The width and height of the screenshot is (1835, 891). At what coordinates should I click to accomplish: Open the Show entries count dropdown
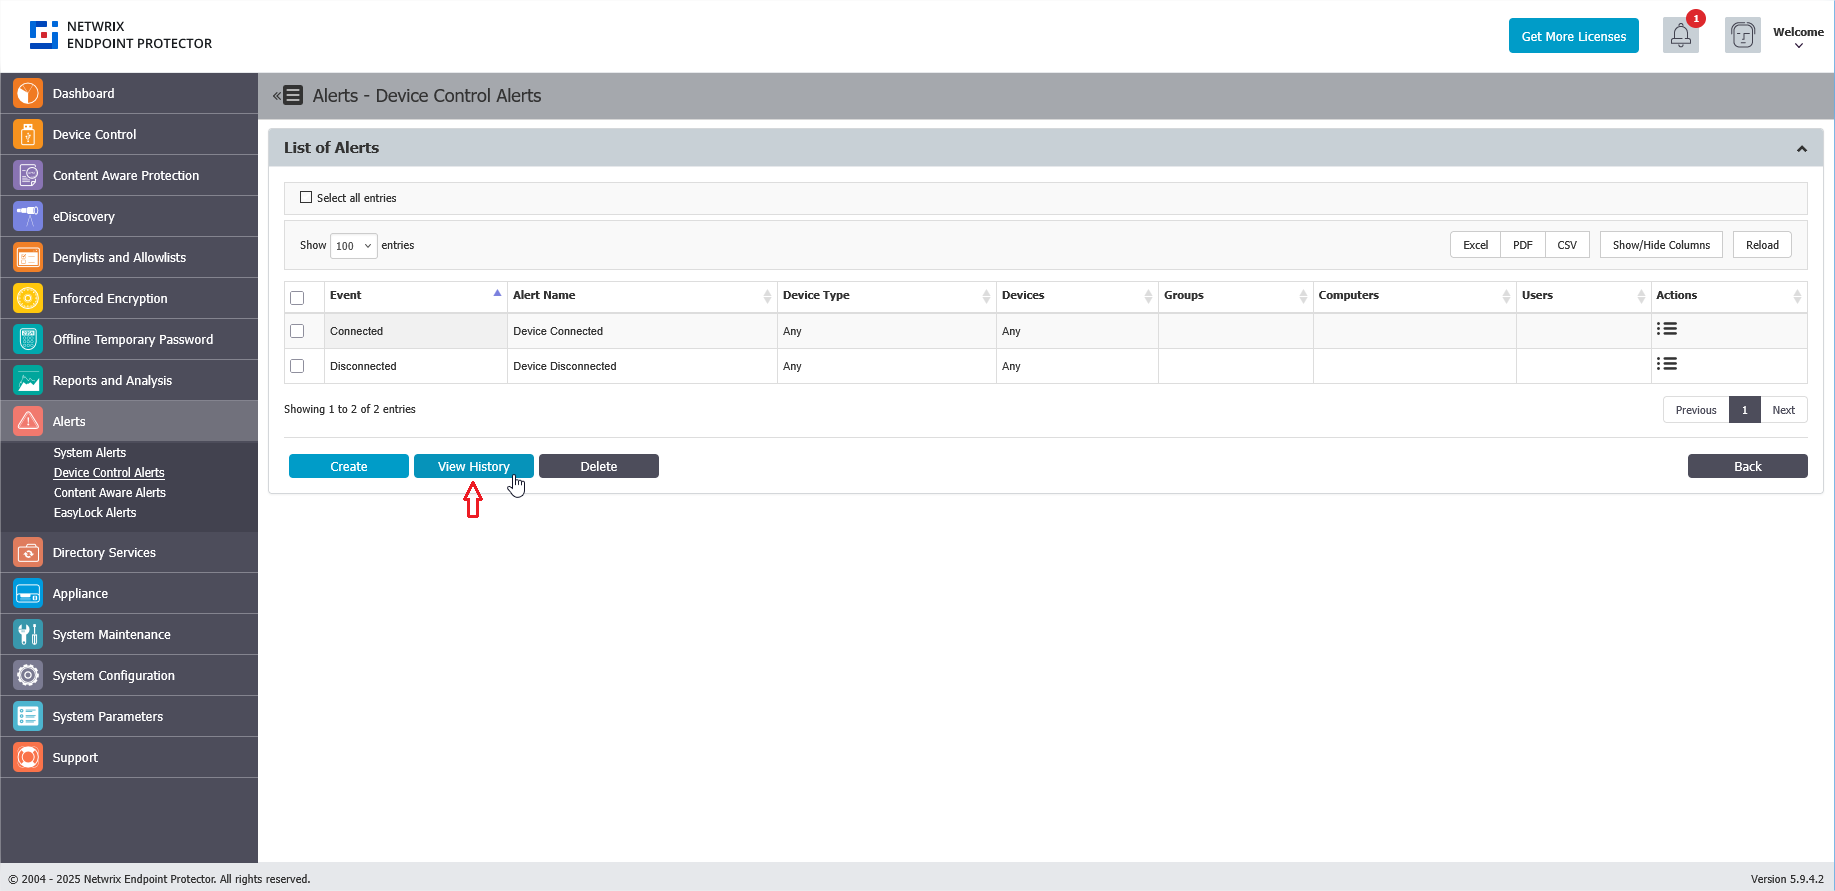pos(354,245)
